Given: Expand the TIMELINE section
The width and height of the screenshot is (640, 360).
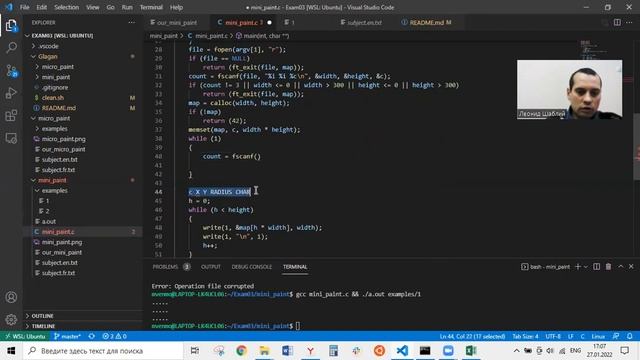Looking at the screenshot, I should 82,326.
